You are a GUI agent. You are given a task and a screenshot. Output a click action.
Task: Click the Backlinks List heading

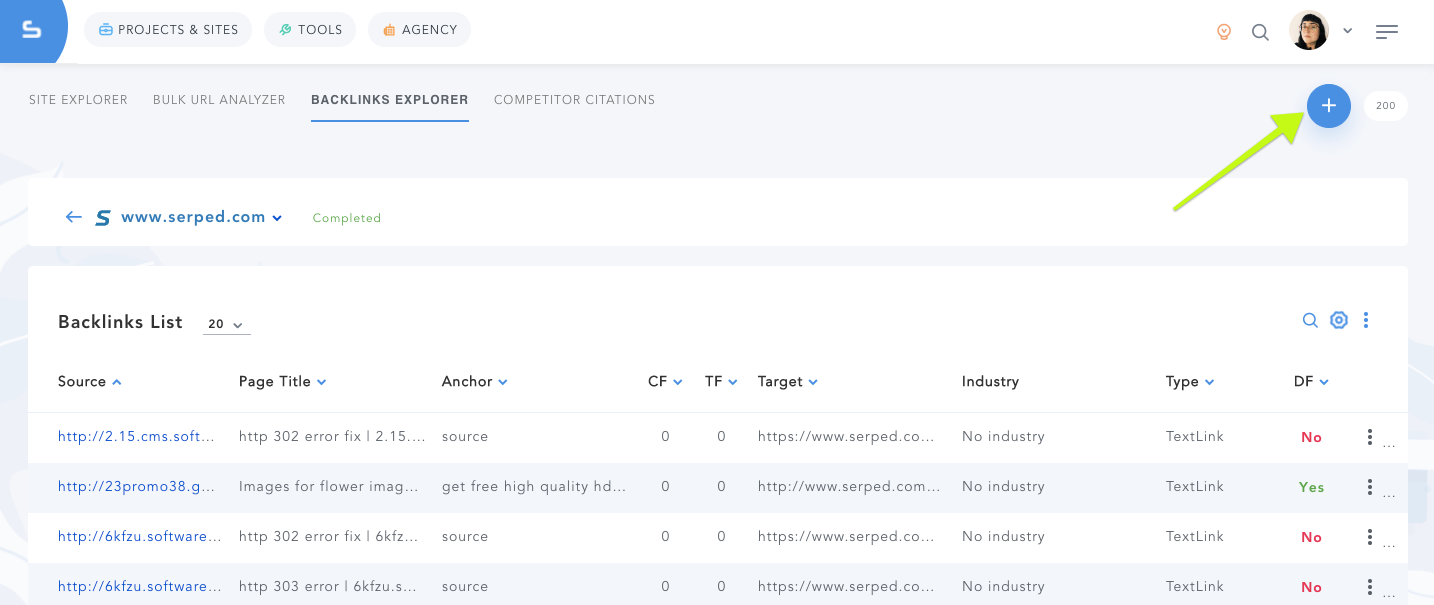click(120, 322)
